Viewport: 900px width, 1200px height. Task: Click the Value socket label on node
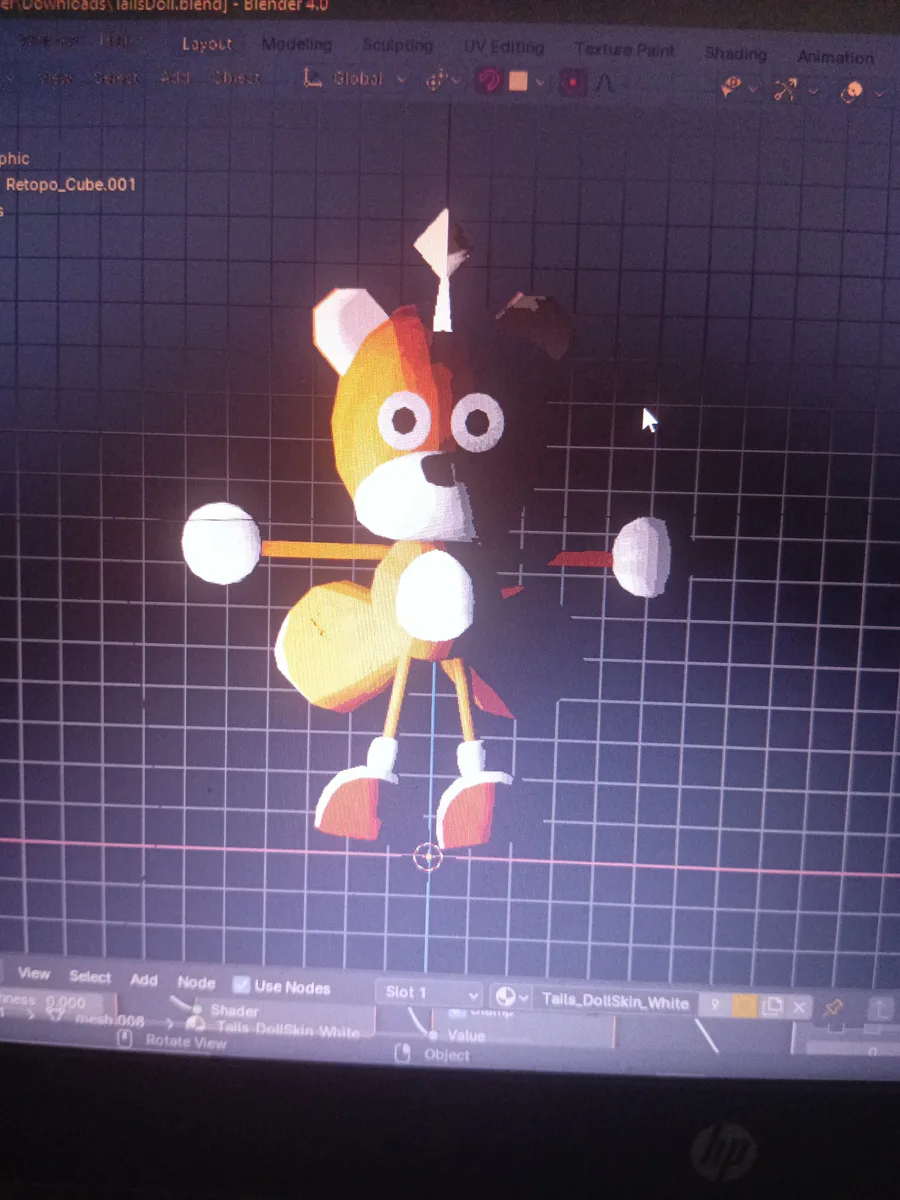466,1036
